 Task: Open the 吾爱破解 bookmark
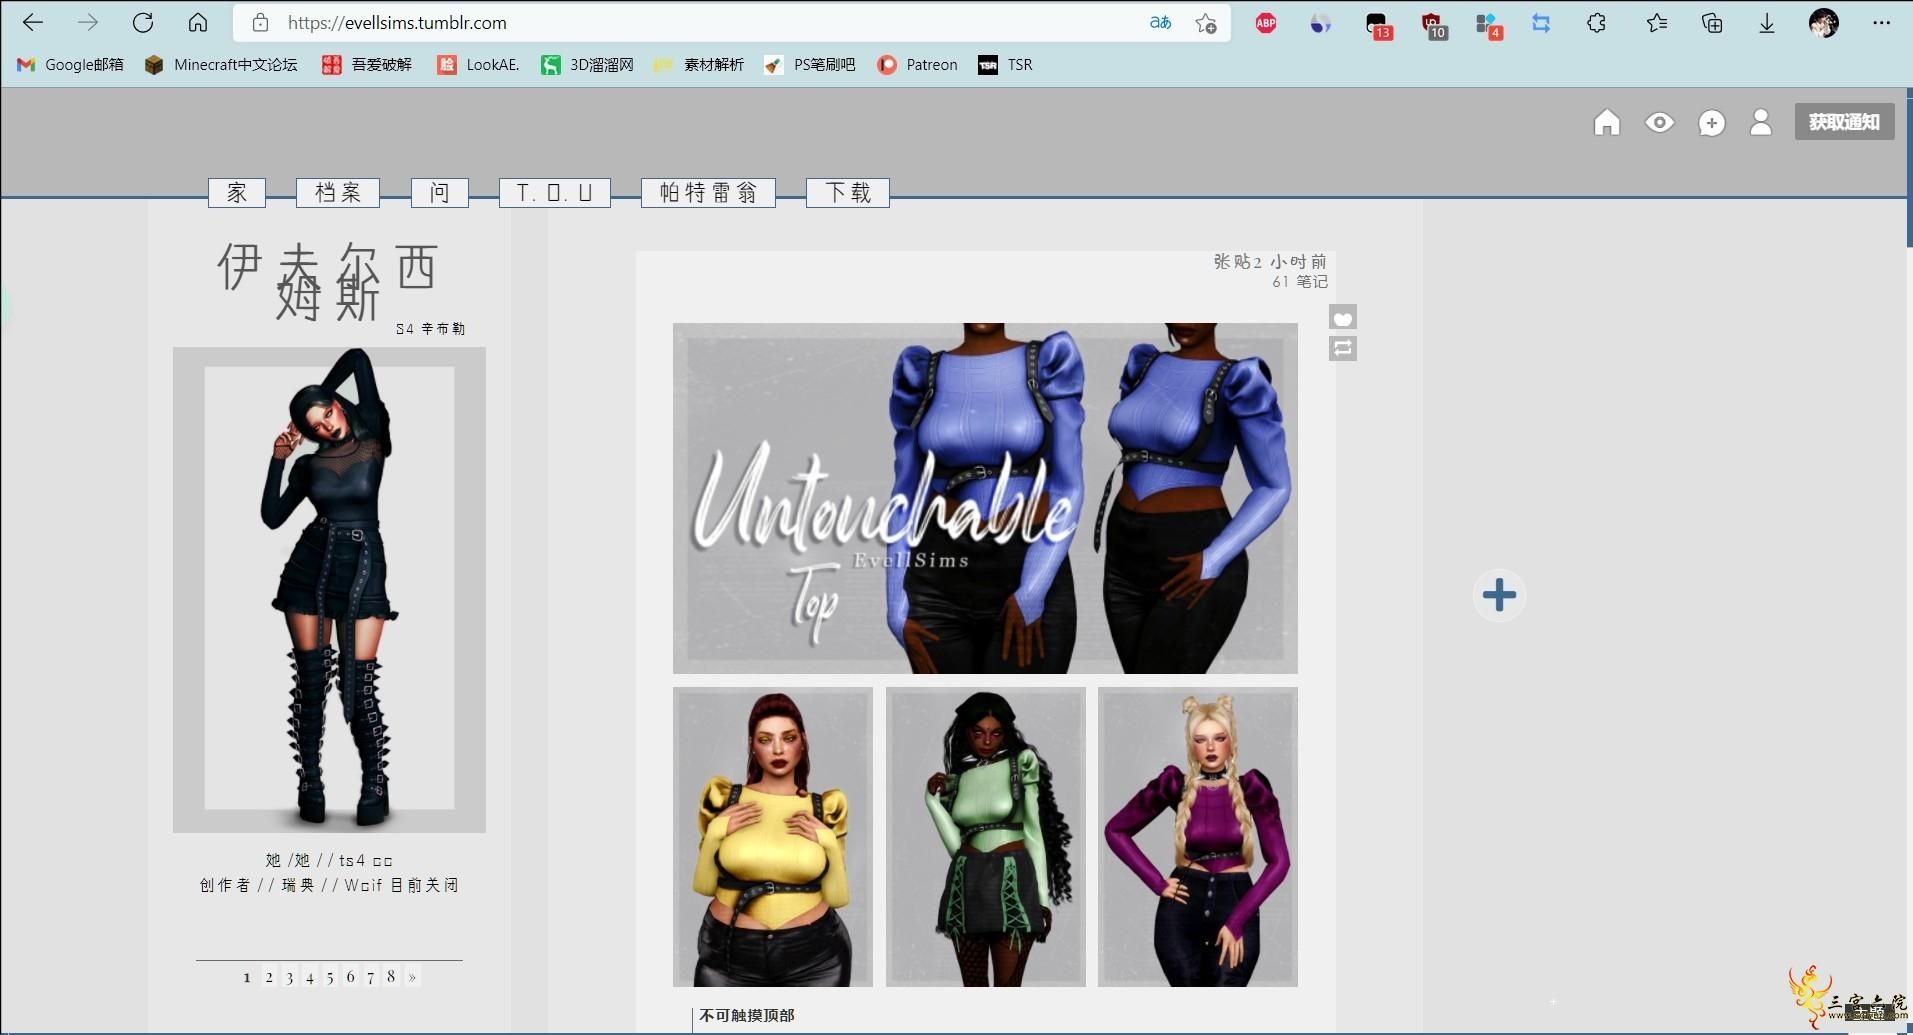pyautogui.click(x=366, y=64)
